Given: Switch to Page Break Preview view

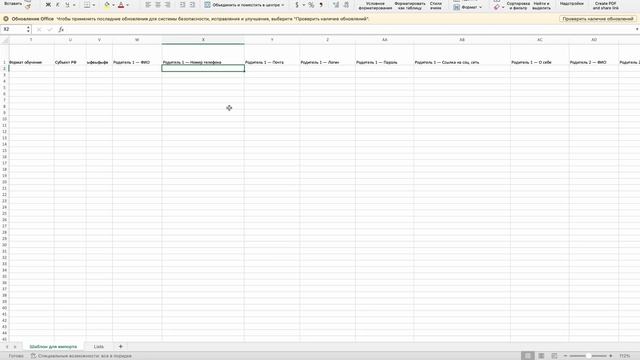Looking at the screenshot, I should (x=554, y=356).
